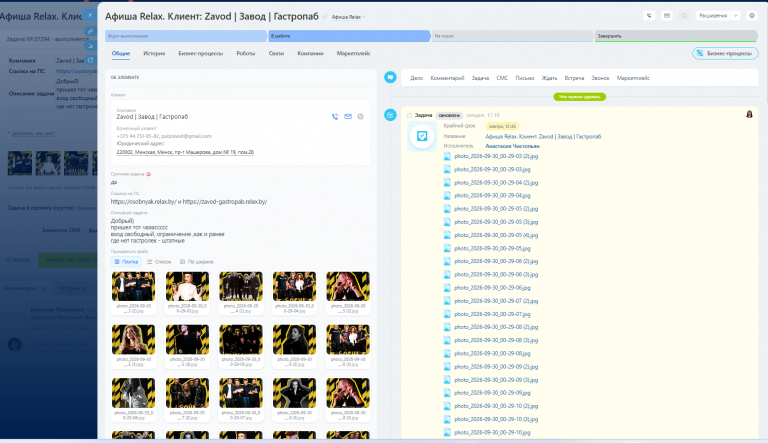The height and width of the screenshot is (443, 768).
Task: Open the Расширения dropdown arrow
Action: (735, 16)
